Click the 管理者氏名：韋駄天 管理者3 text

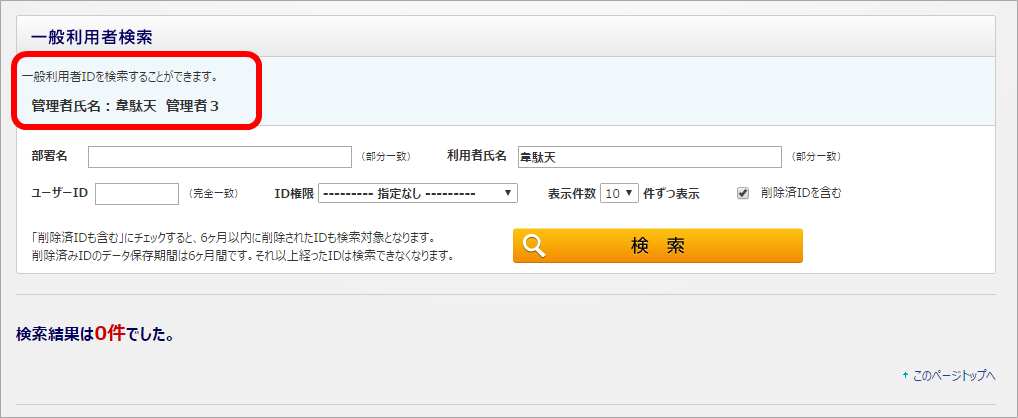(x=125, y=105)
